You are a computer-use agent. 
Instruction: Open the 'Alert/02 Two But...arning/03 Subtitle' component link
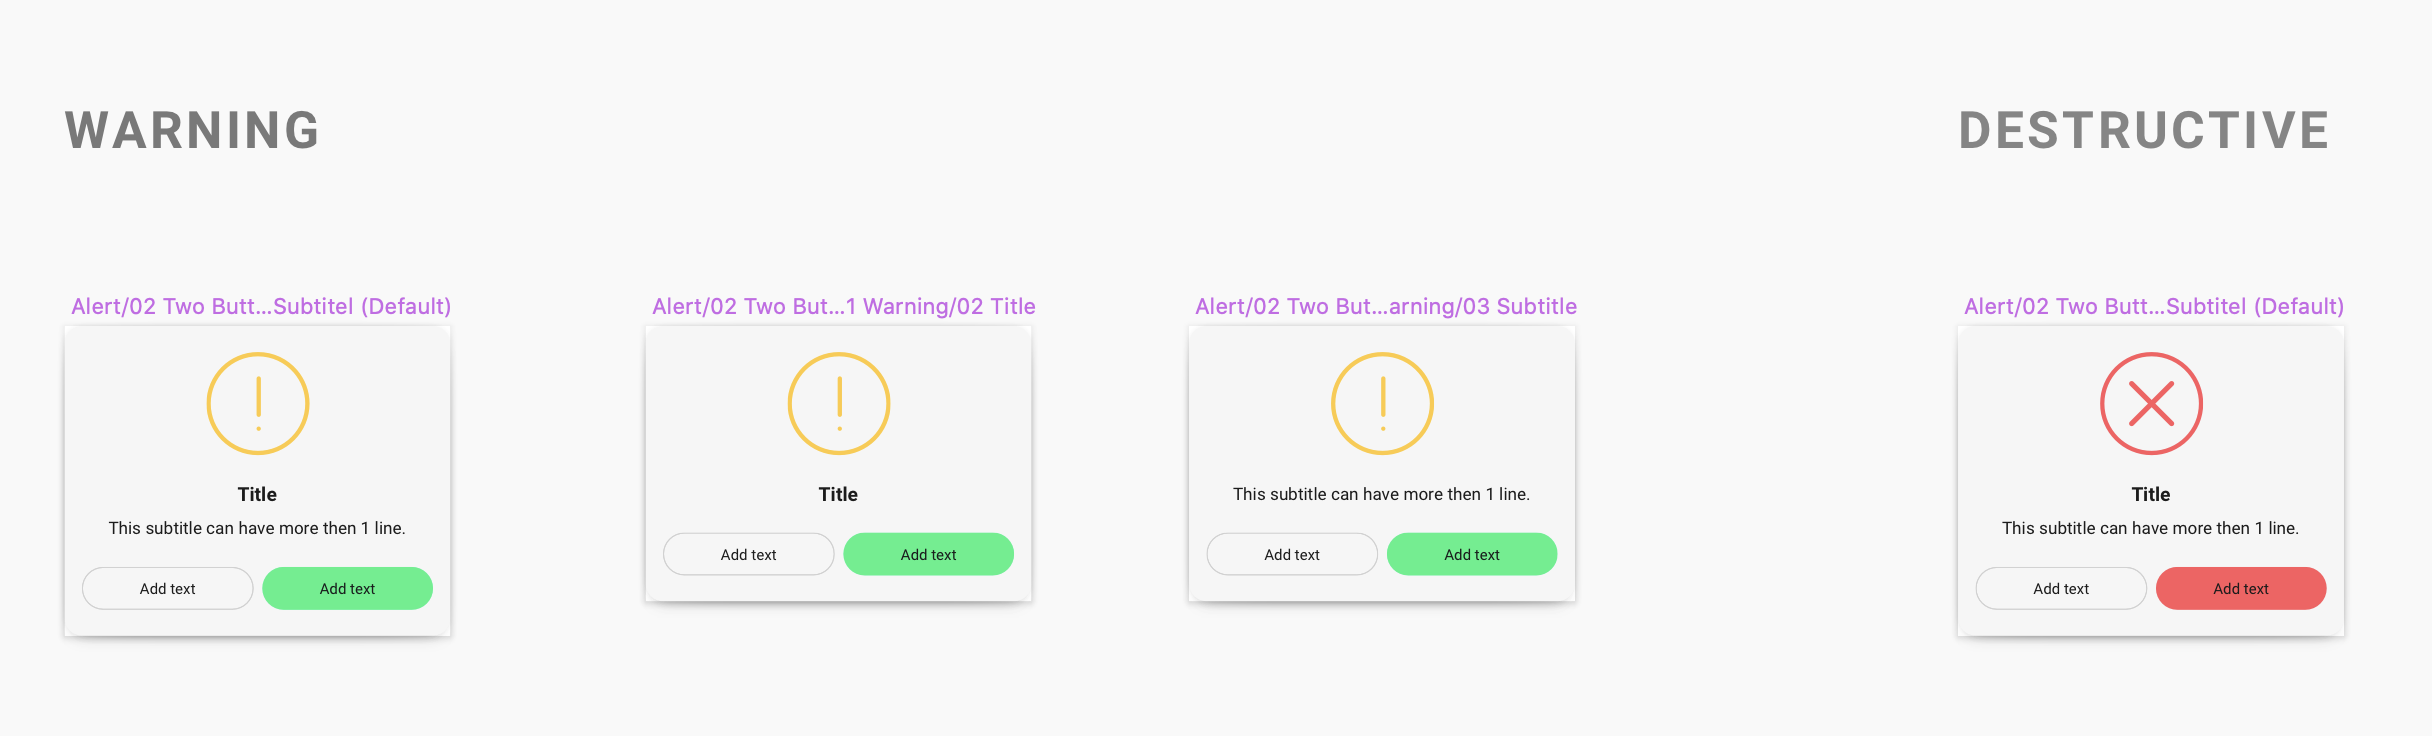[1385, 306]
